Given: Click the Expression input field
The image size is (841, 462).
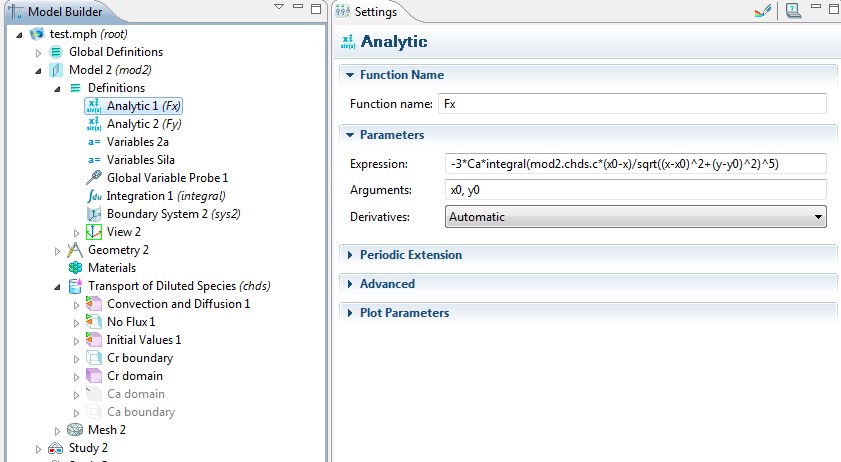Looking at the screenshot, I should click(x=635, y=163).
